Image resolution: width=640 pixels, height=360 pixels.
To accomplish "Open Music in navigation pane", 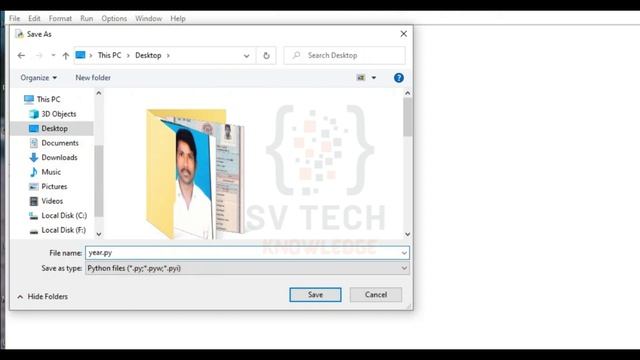I will (x=51, y=172).
